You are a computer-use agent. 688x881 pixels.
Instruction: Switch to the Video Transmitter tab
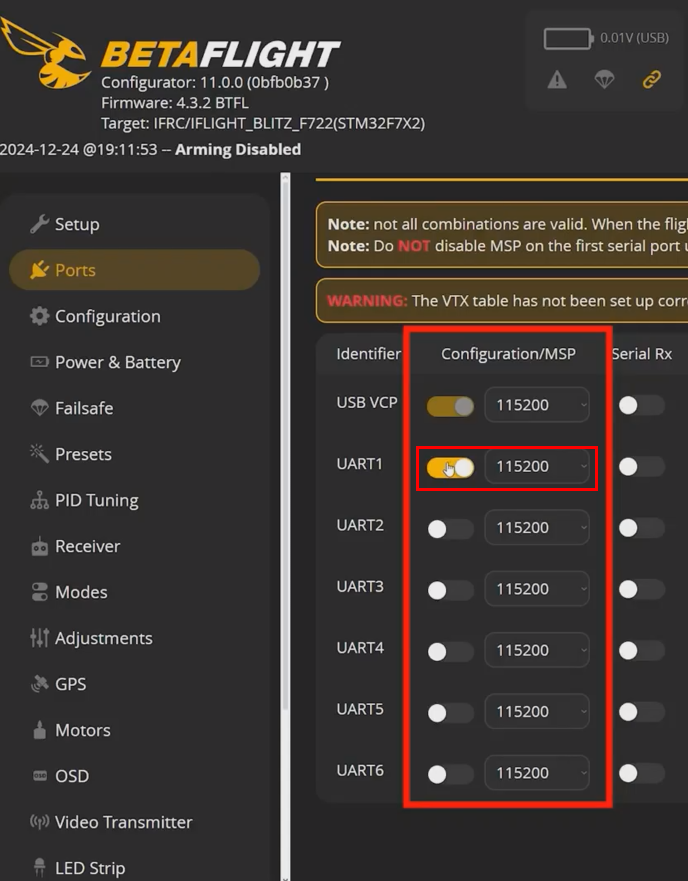coord(123,822)
